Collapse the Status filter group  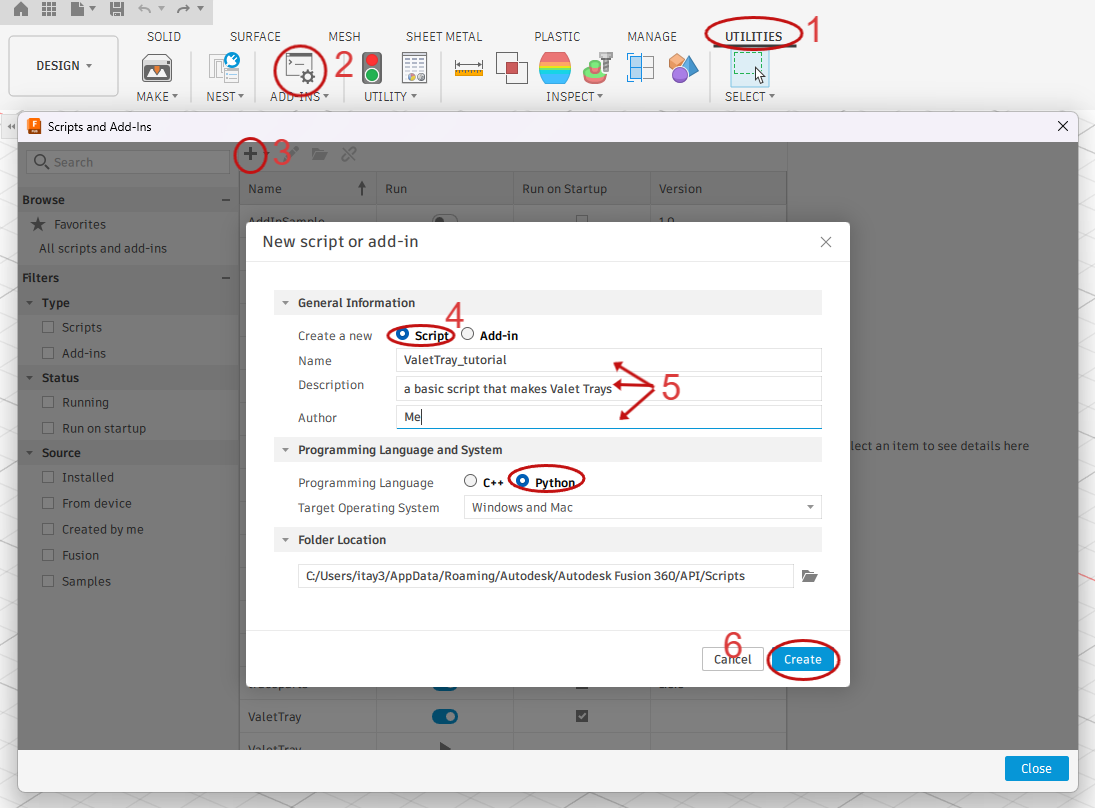[29, 378]
